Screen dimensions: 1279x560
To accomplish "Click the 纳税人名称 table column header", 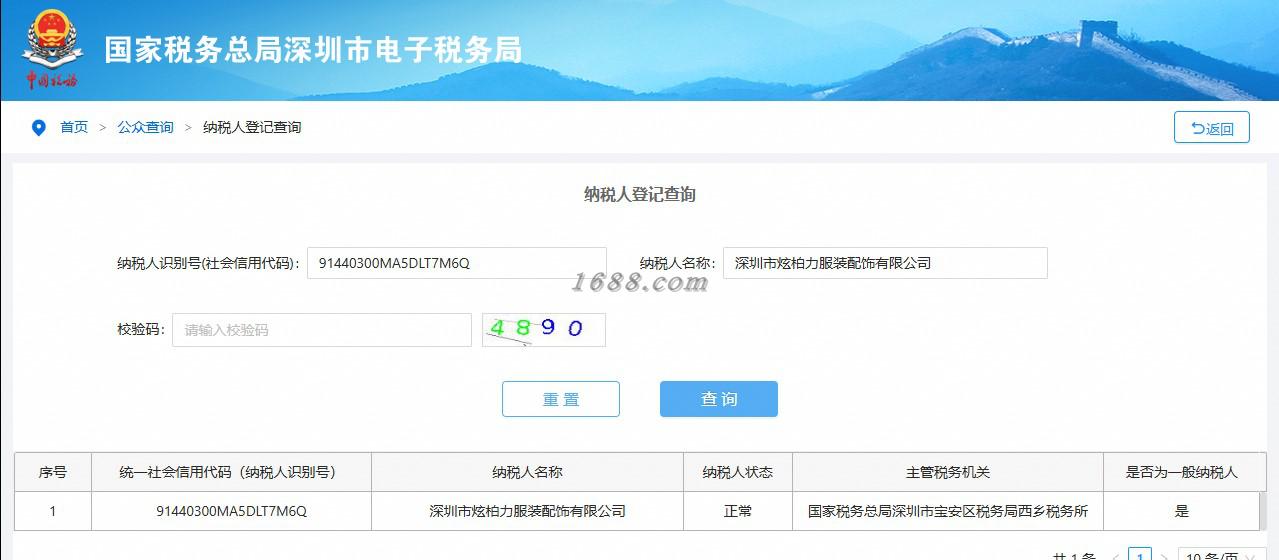I will [x=527, y=472].
